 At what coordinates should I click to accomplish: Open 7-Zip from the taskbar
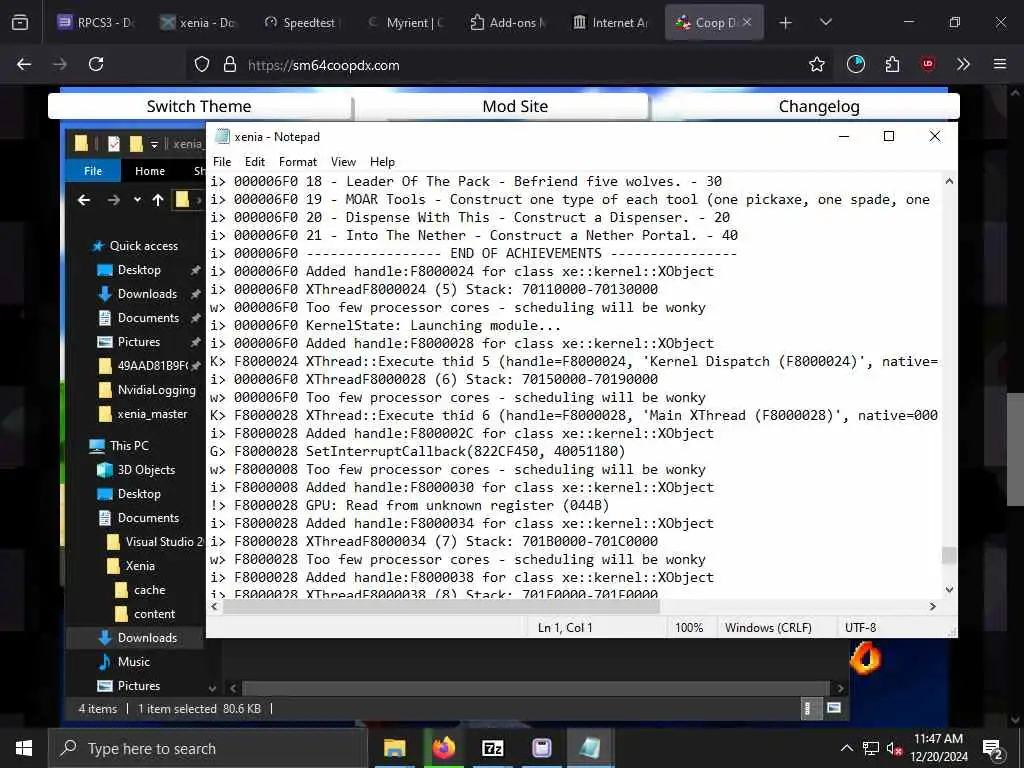[x=492, y=748]
